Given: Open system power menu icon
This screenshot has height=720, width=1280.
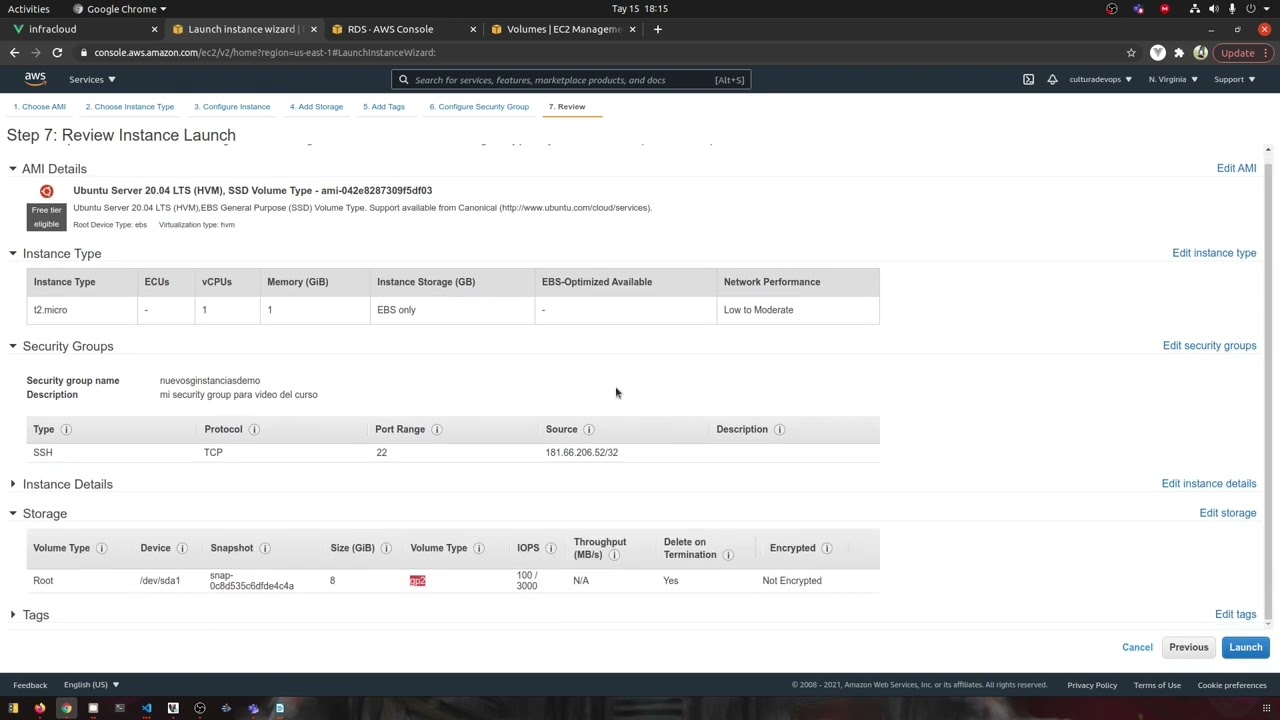Looking at the screenshot, I should click(x=1250, y=9).
